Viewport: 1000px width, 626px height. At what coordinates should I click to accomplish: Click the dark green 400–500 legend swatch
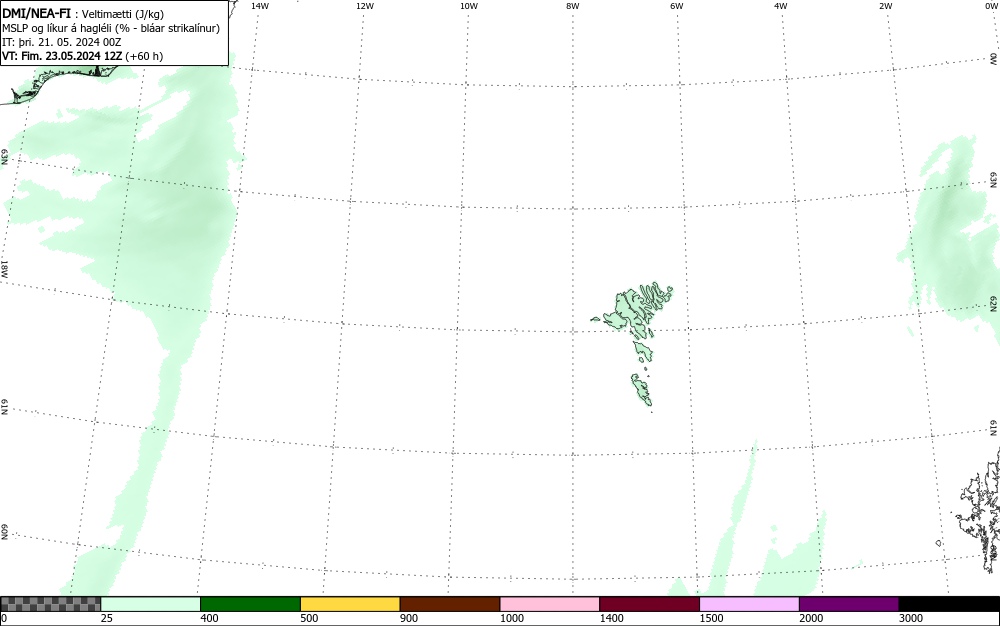250,604
